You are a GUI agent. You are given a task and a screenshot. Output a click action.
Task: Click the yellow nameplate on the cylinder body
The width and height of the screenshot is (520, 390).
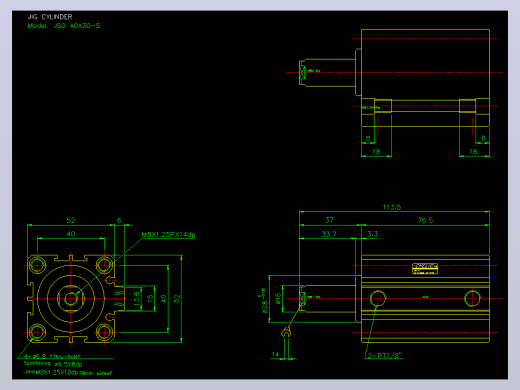pyautogui.click(x=425, y=269)
